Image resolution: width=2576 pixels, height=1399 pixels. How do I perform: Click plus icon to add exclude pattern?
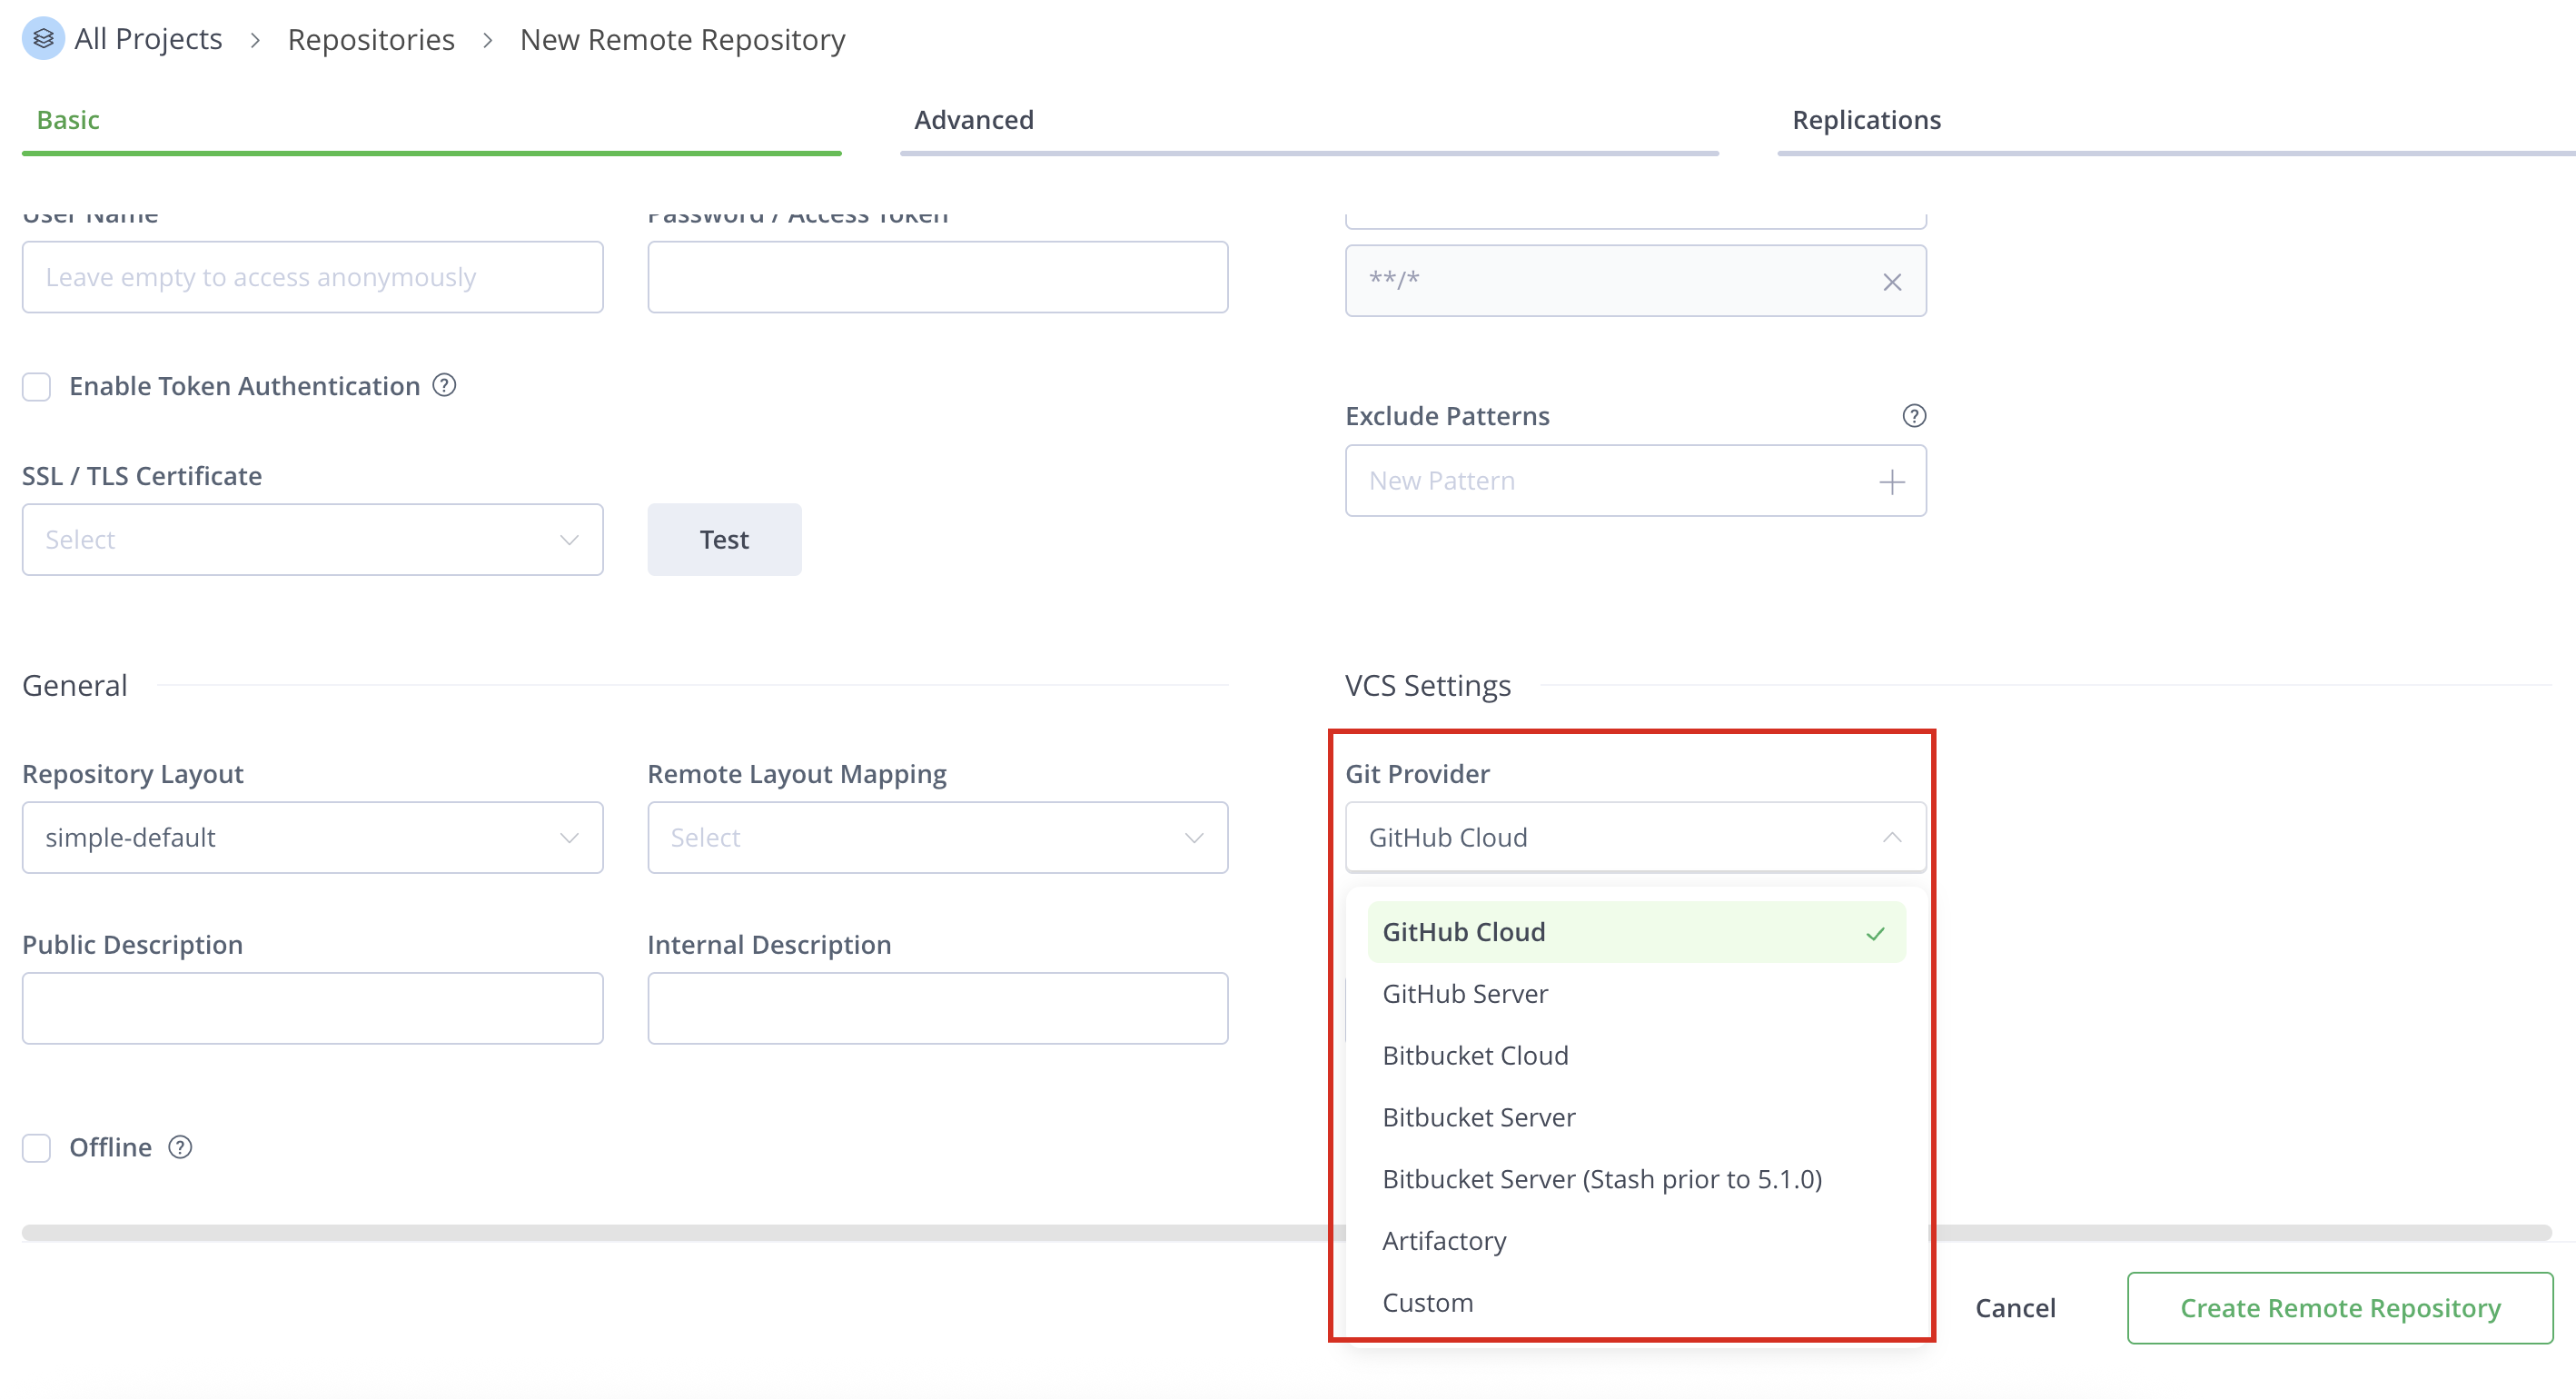point(1891,482)
